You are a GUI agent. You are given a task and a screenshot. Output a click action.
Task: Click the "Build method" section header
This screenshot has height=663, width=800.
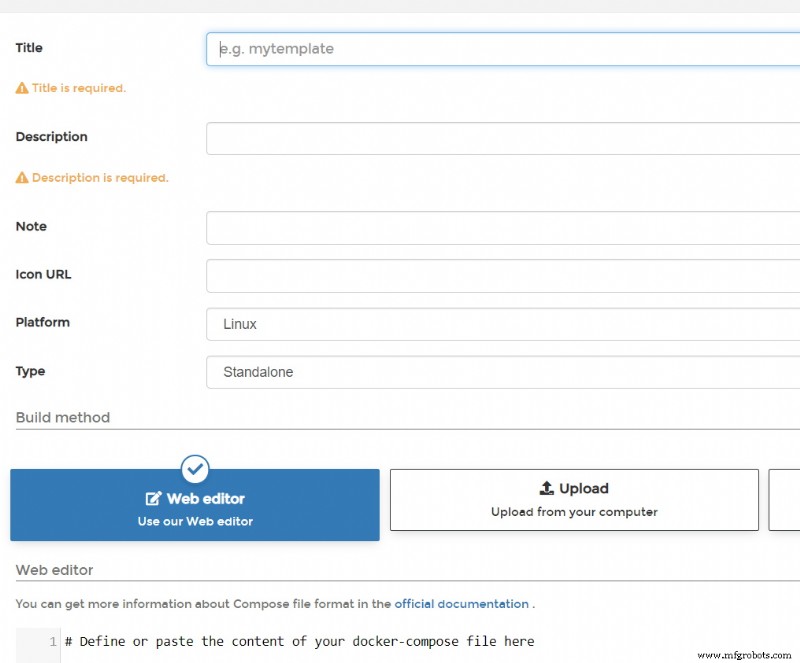(63, 418)
